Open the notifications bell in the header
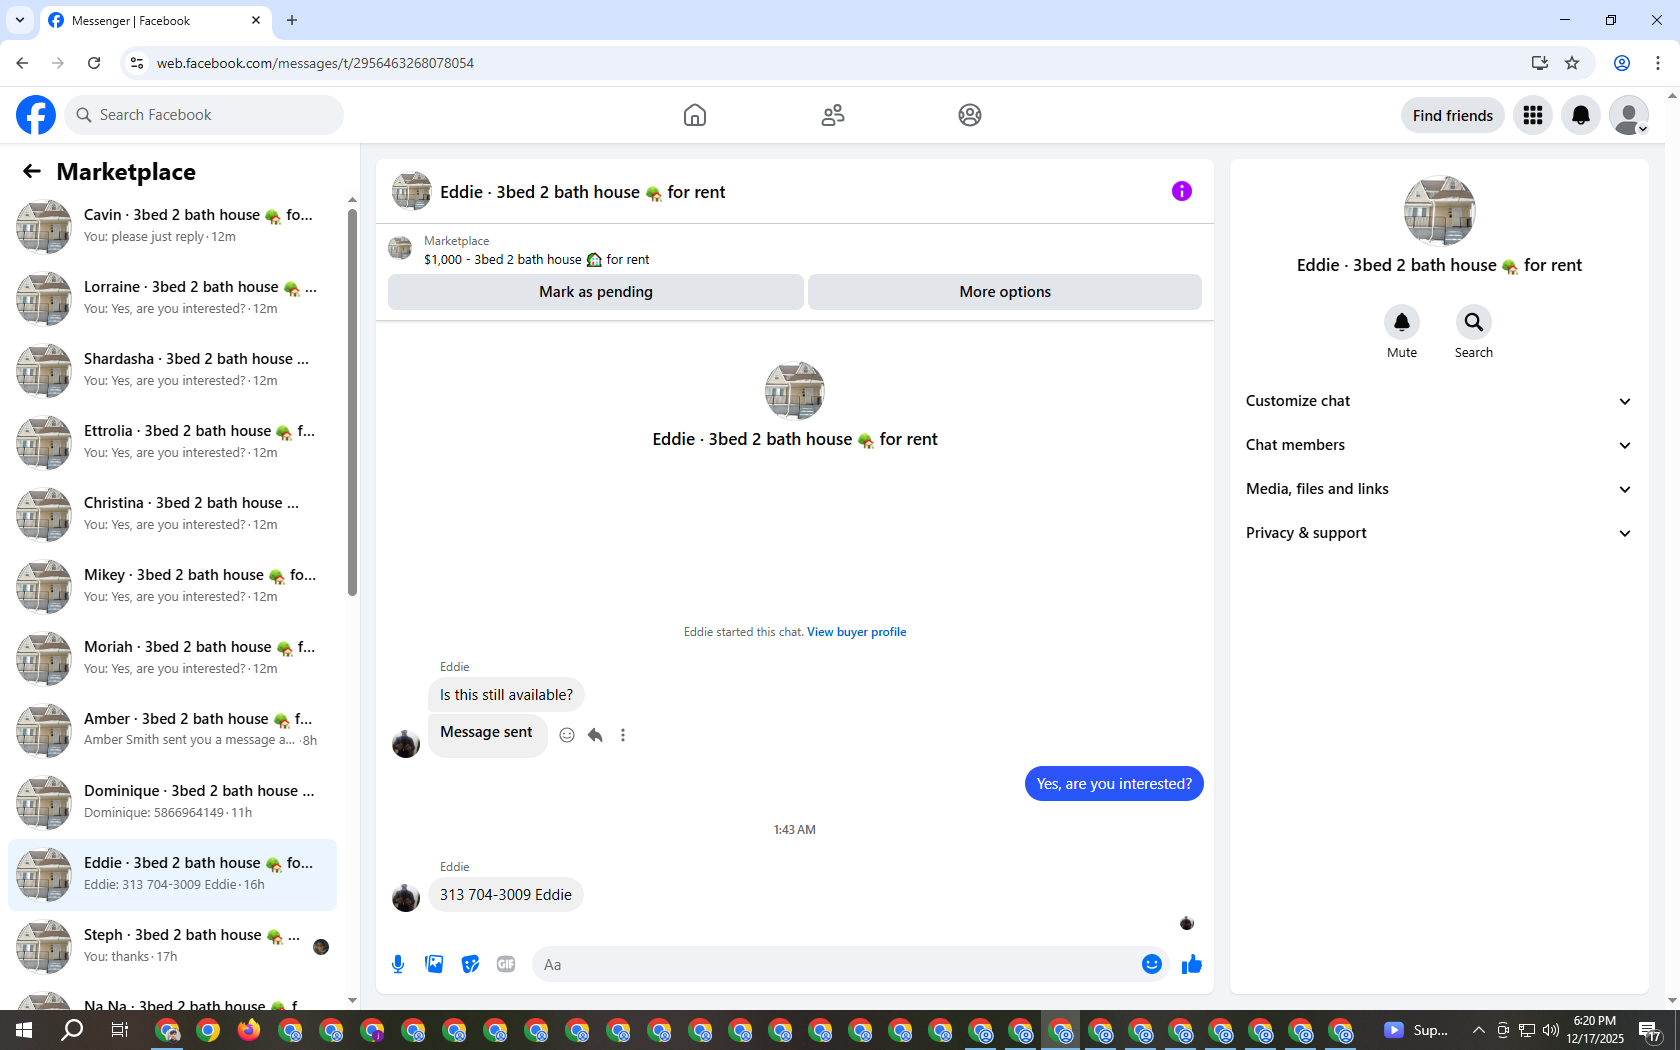 (x=1581, y=115)
